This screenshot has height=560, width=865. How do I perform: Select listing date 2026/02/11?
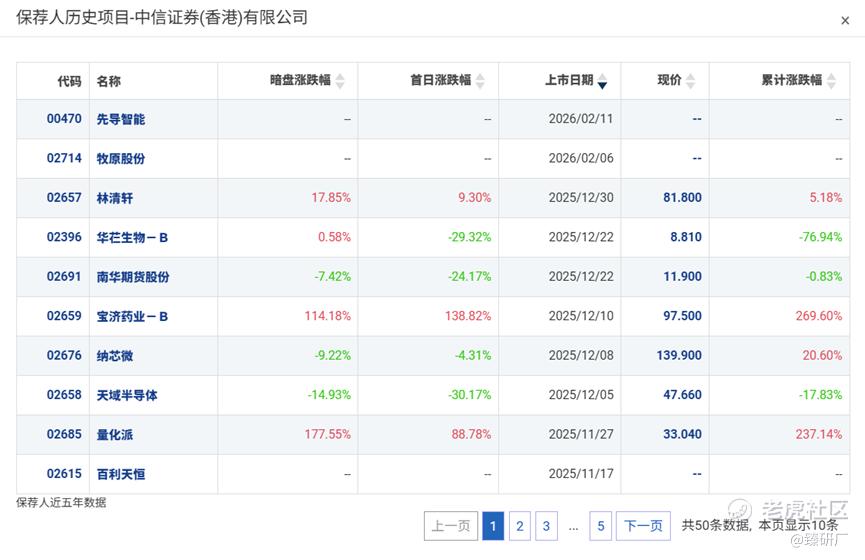tap(581, 119)
